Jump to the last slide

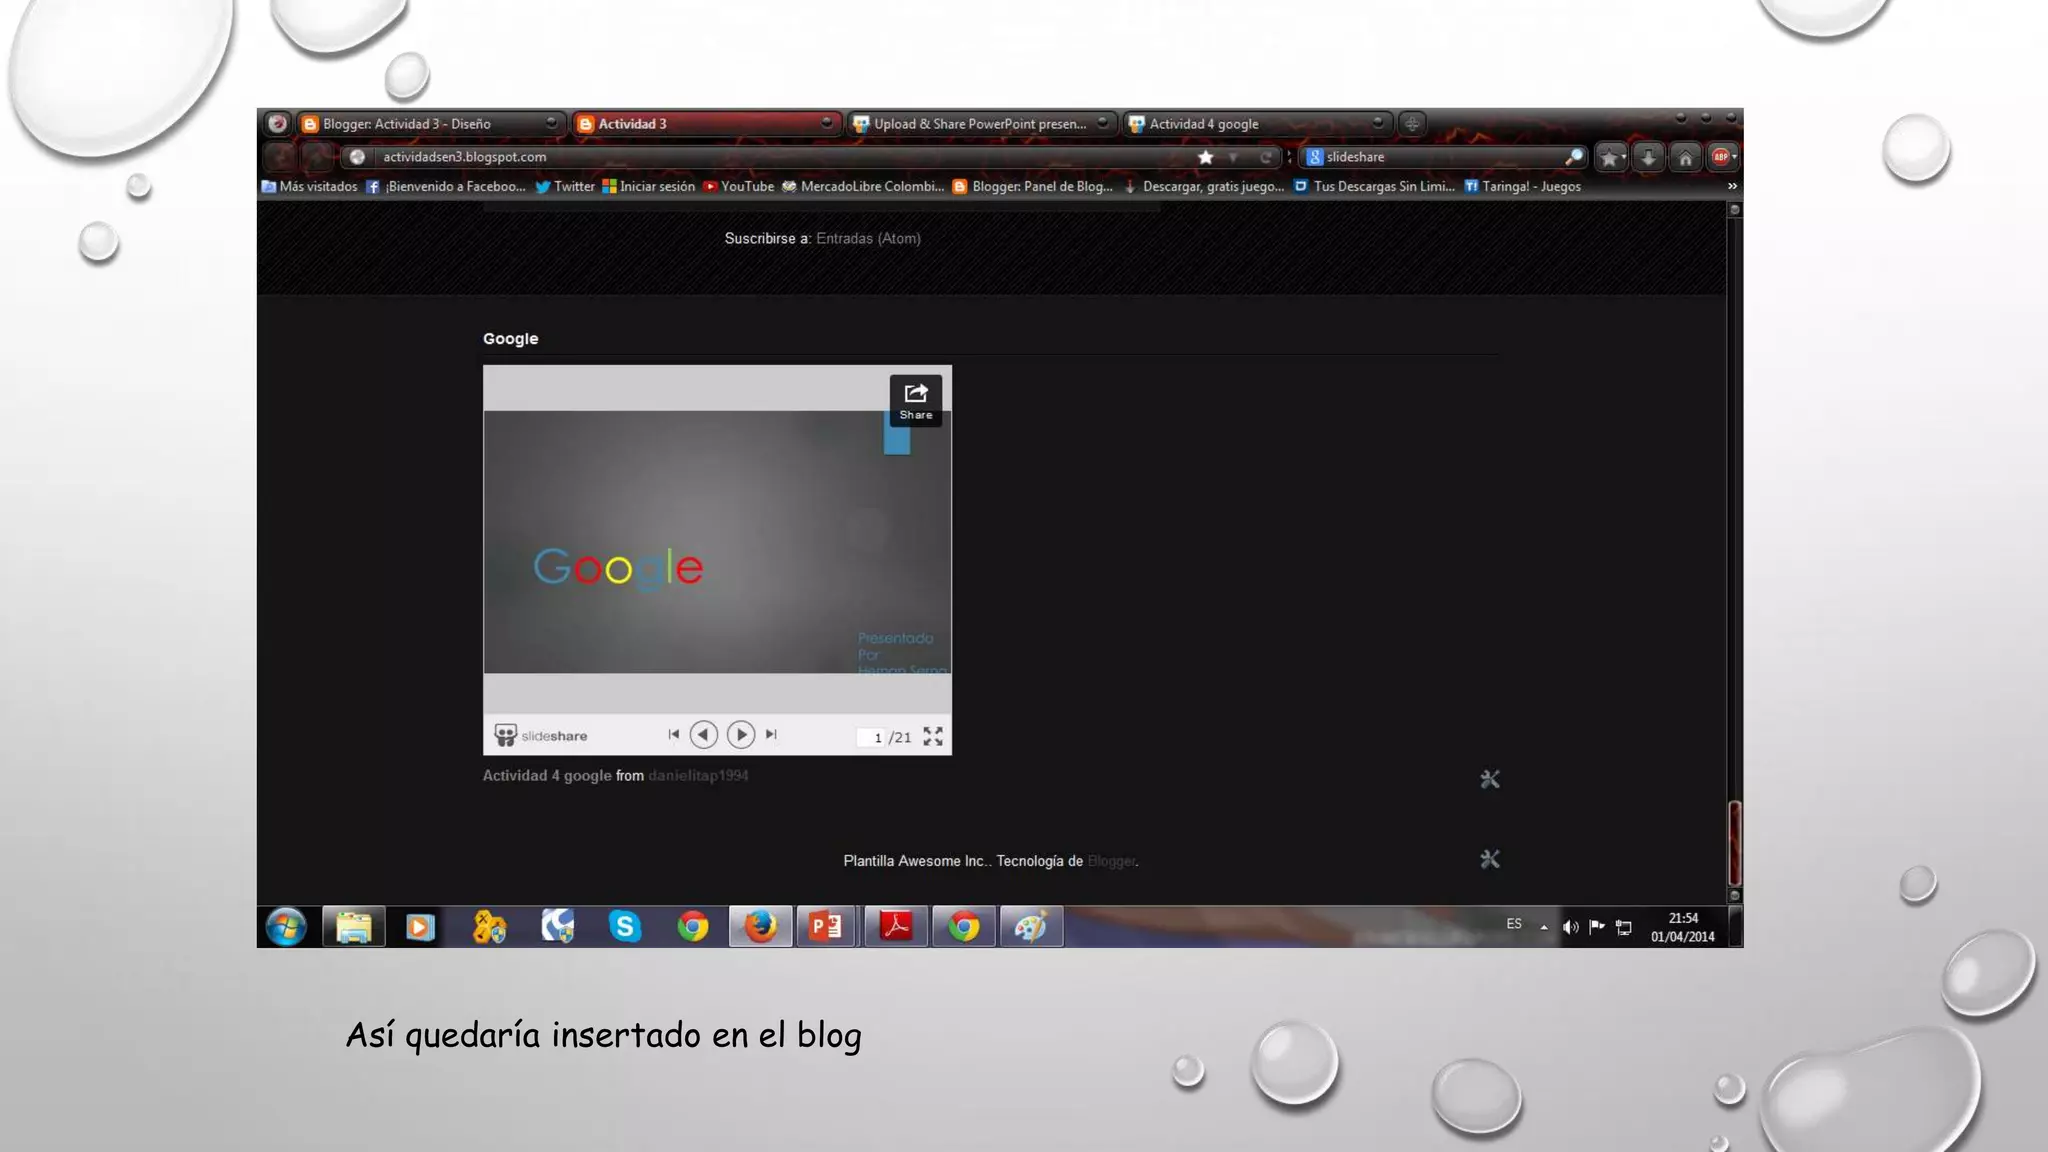[771, 735]
